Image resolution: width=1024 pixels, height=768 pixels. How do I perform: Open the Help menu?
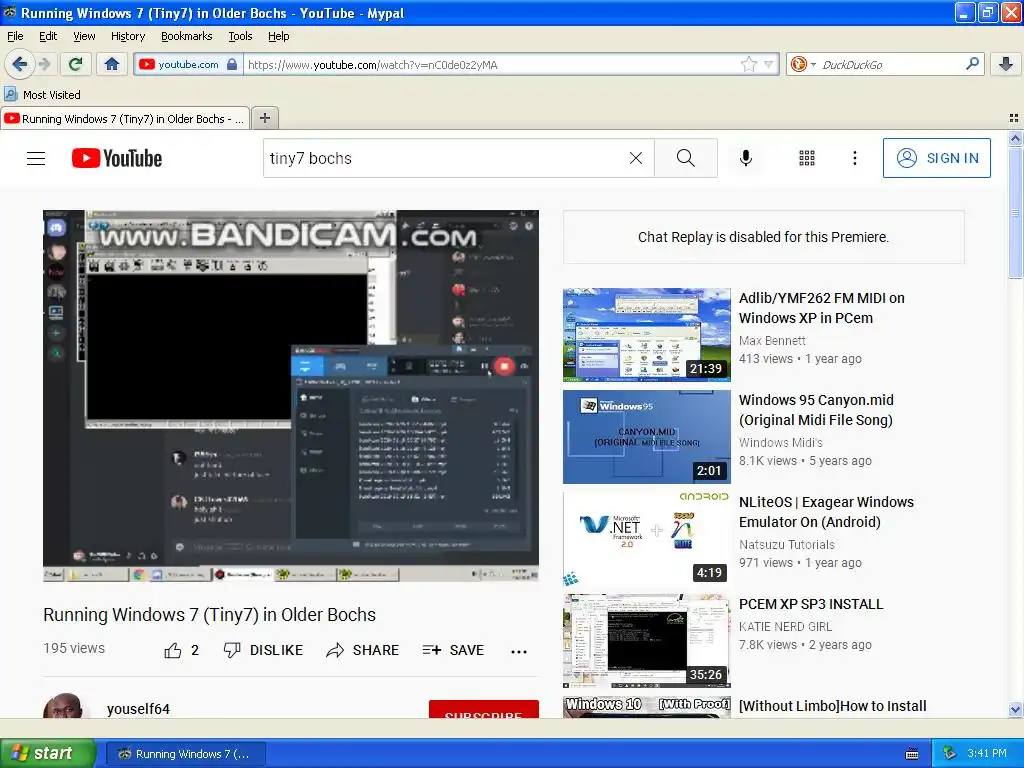pyautogui.click(x=279, y=36)
